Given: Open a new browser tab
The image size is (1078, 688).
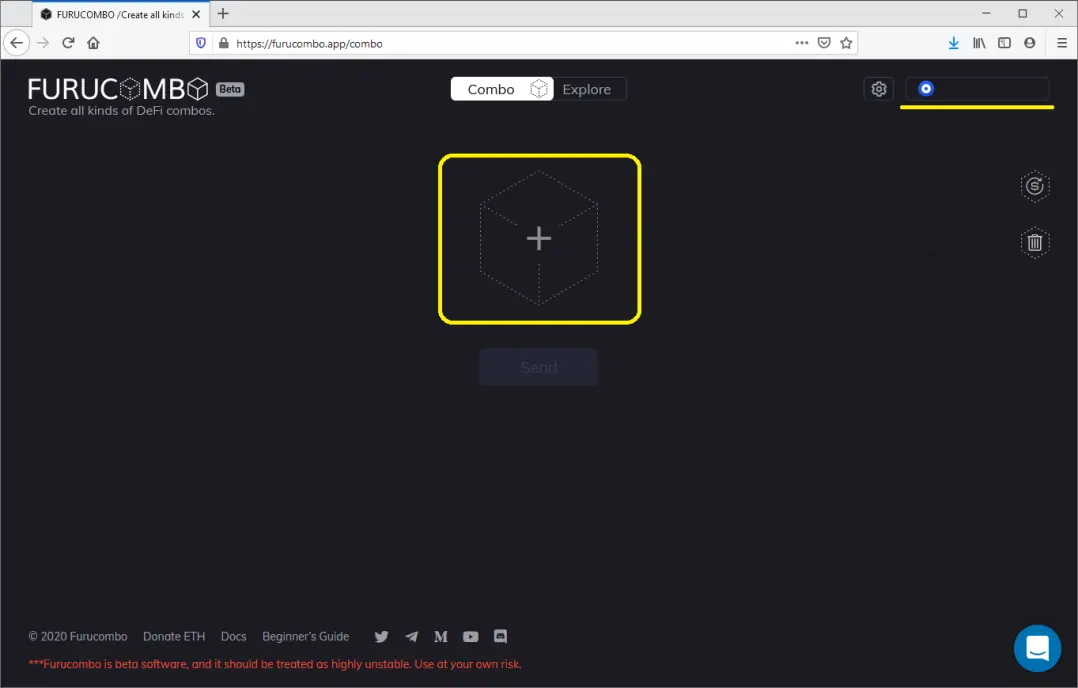Looking at the screenshot, I should (x=223, y=14).
